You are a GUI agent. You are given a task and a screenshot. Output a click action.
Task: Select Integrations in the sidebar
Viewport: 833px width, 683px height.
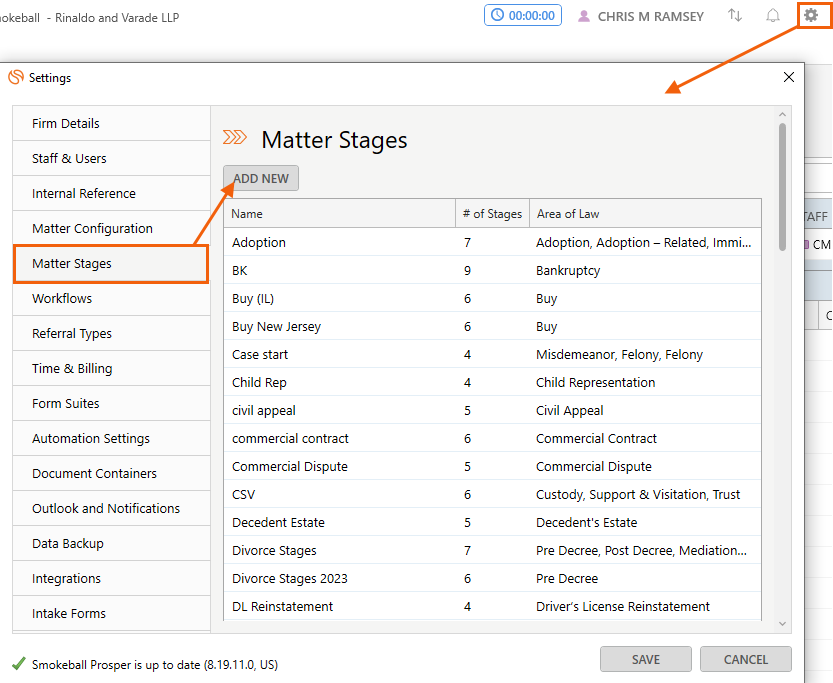click(x=112, y=579)
